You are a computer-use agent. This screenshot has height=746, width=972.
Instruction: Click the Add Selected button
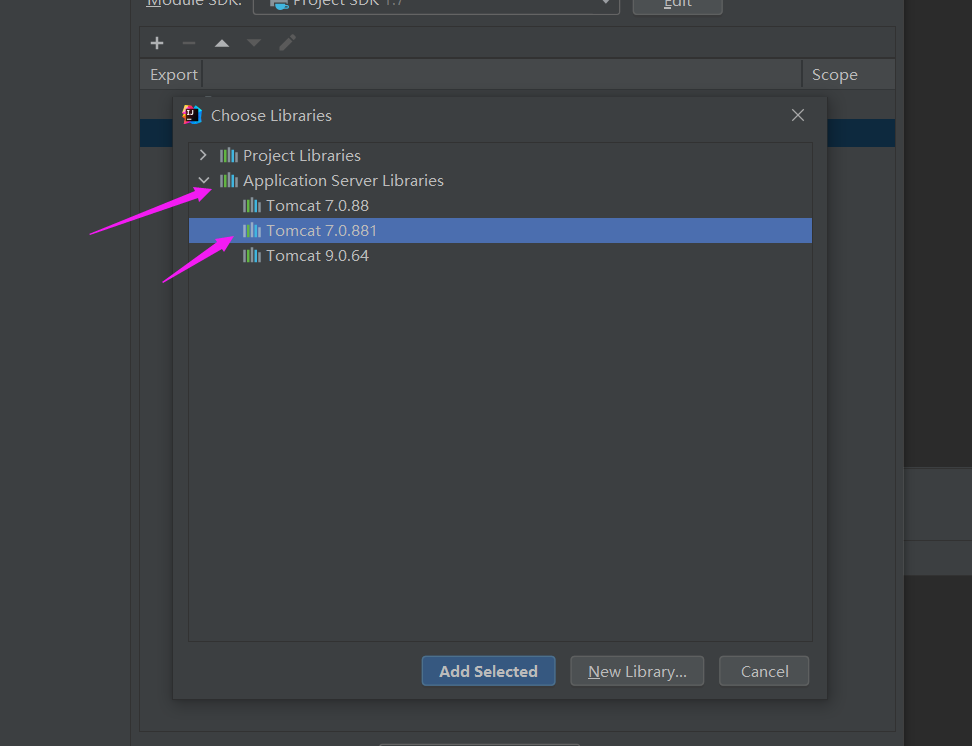(488, 671)
